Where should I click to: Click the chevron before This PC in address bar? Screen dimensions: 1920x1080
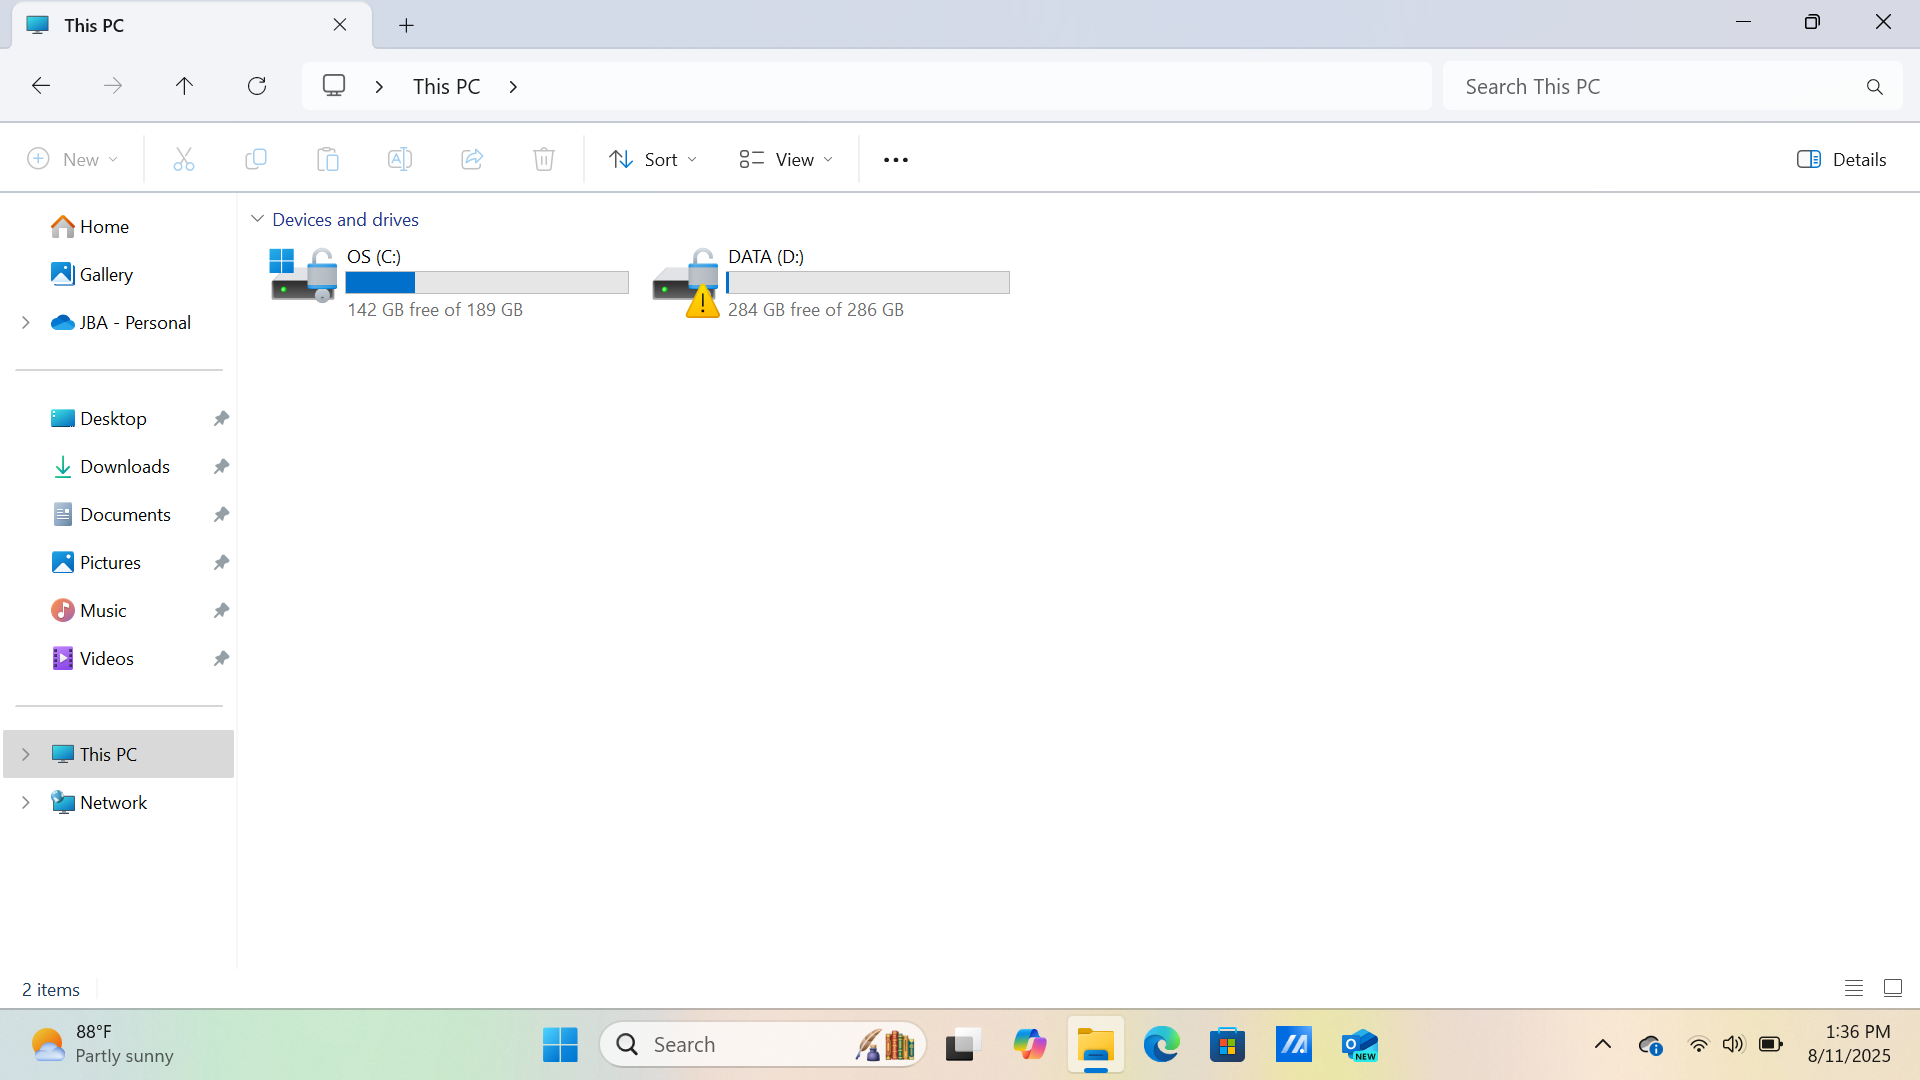pos(379,87)
